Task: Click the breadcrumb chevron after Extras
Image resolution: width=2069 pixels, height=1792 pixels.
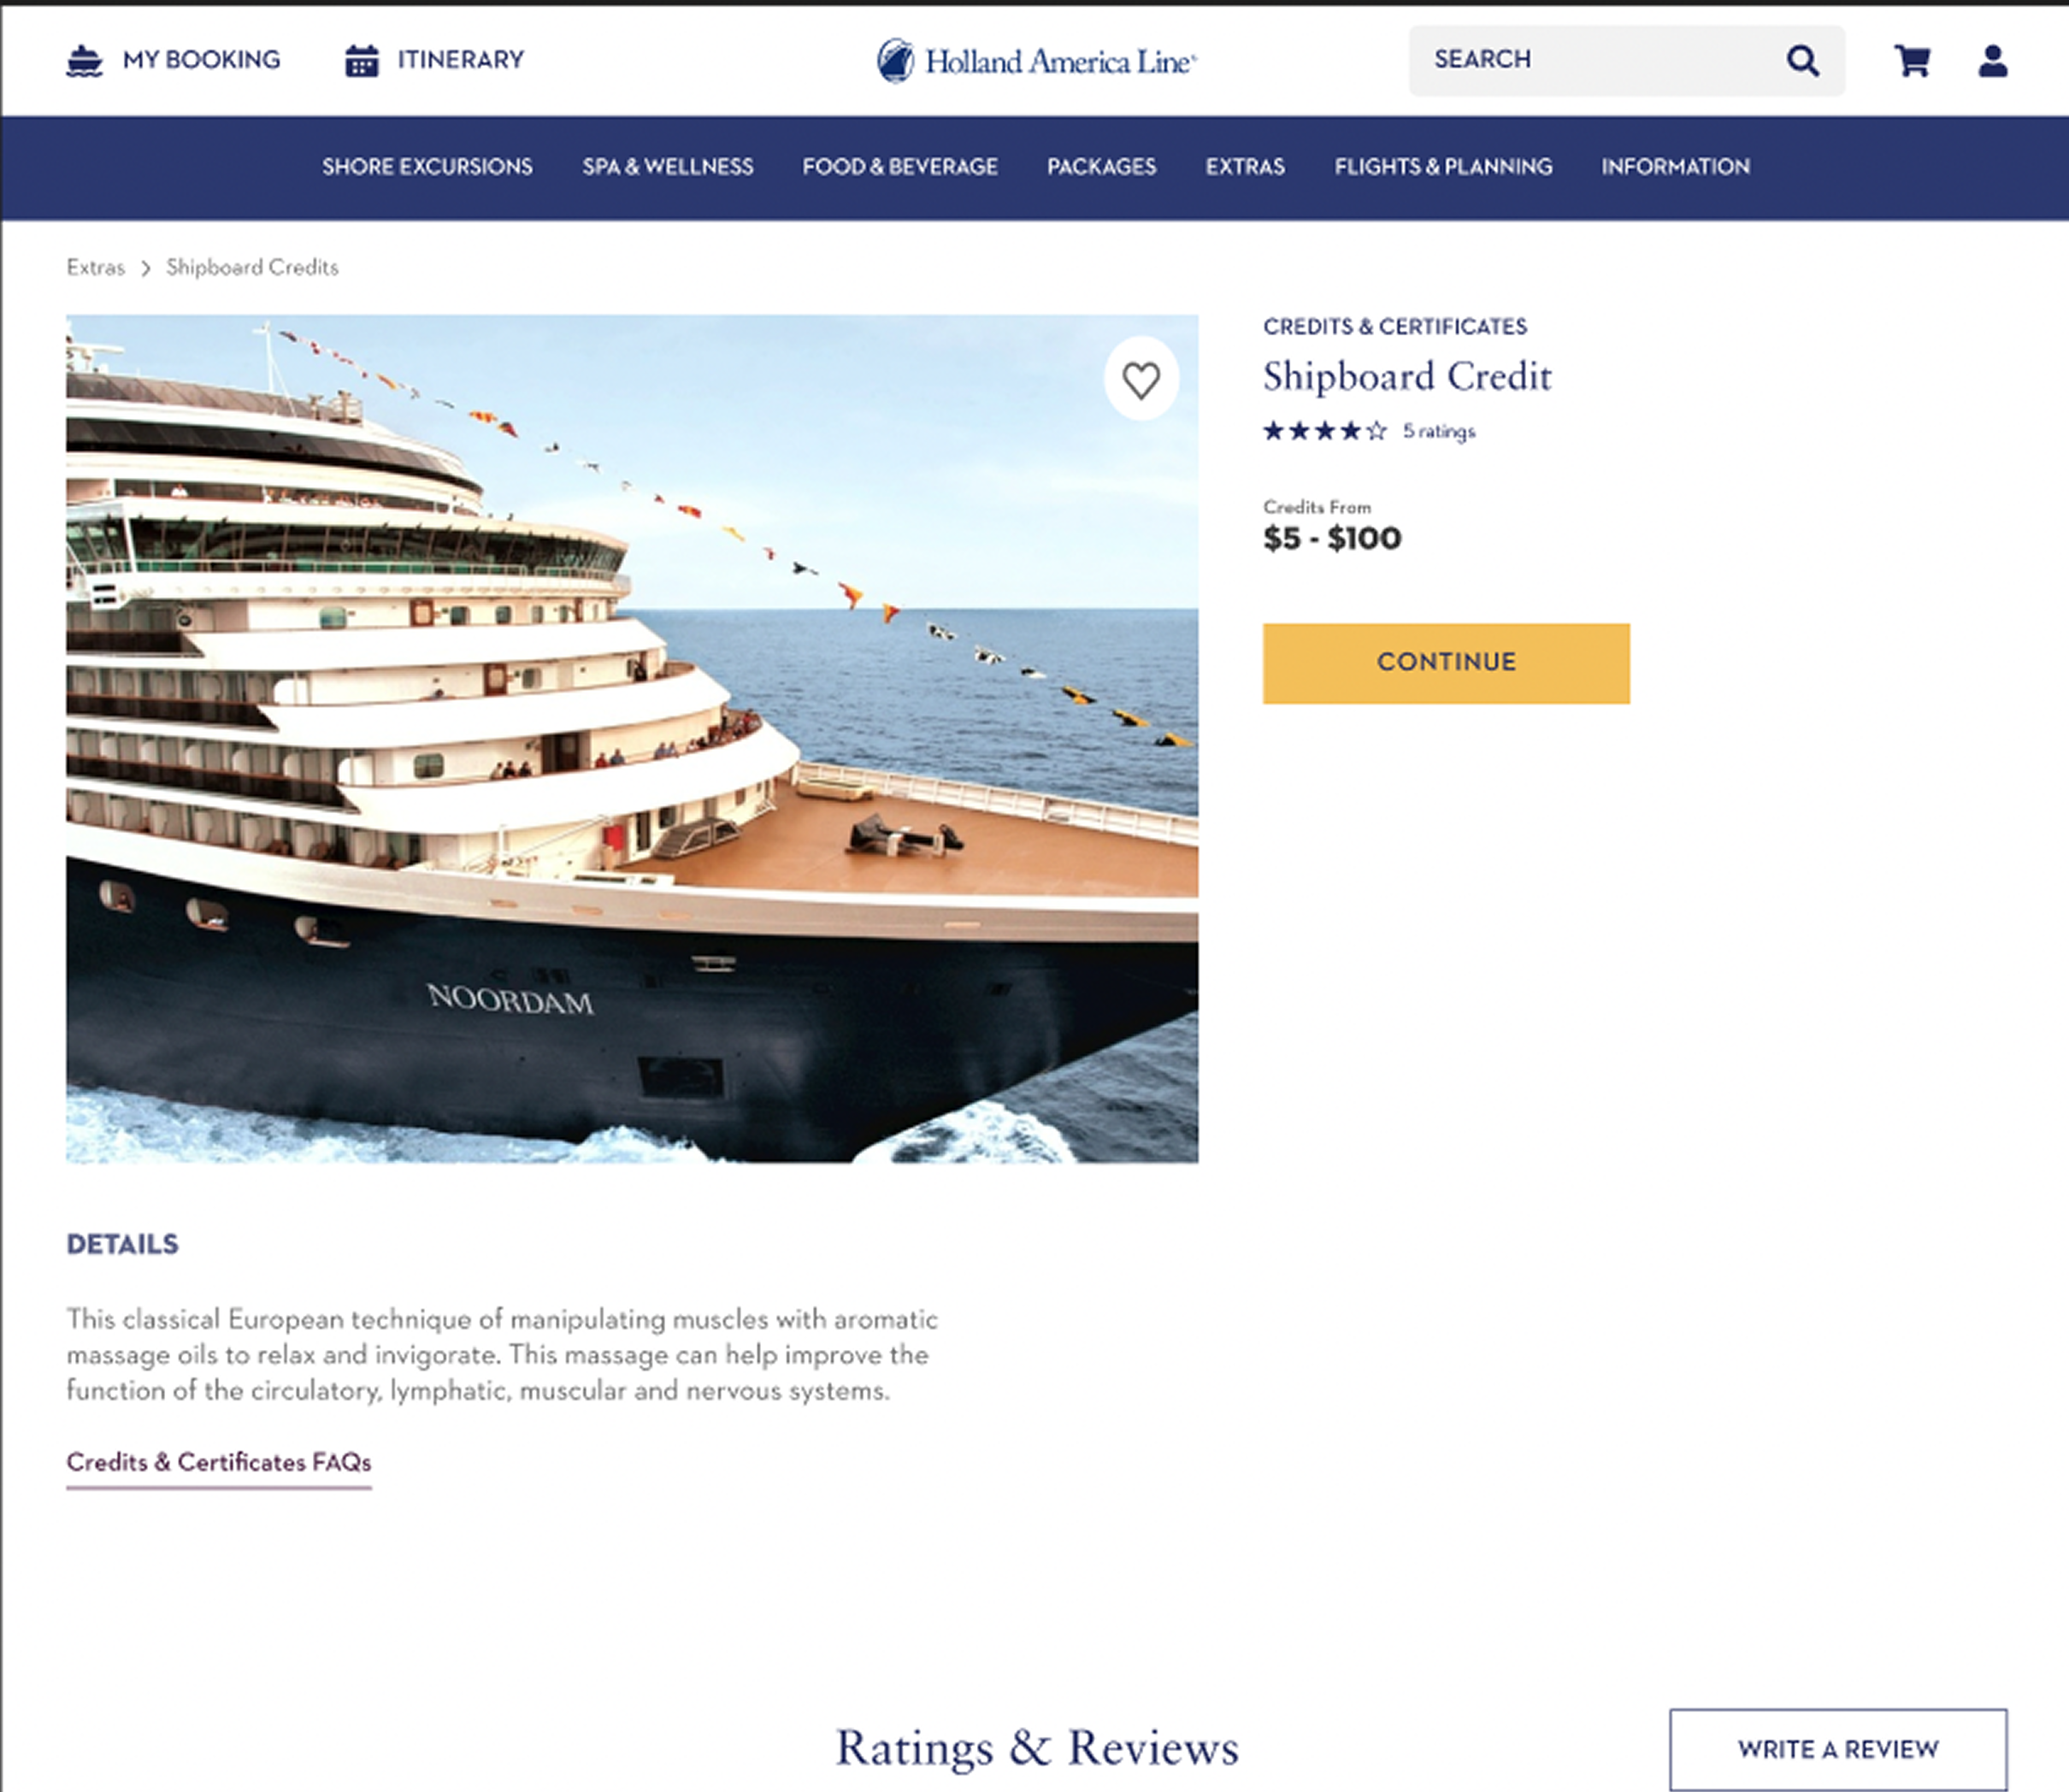Action: coord(146,268)
